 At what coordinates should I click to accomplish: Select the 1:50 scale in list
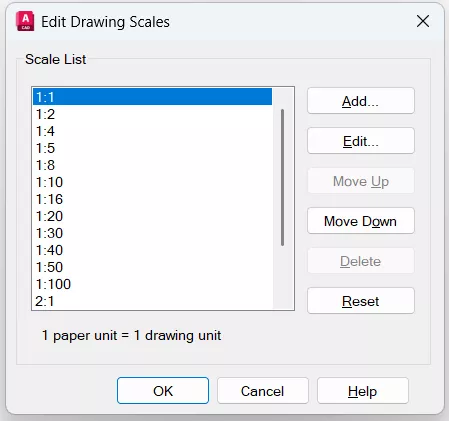click(x=152, y=267)
